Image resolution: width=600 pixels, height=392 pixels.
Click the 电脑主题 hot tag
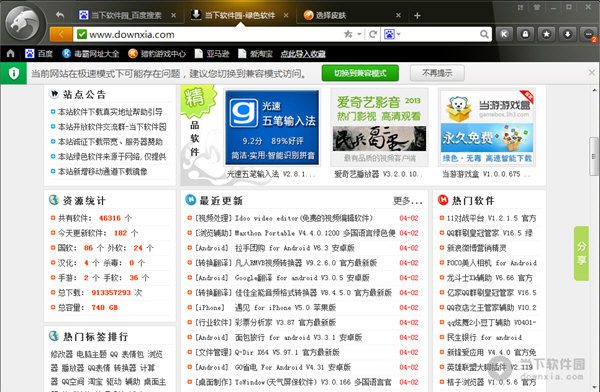[x=91, y=354]
